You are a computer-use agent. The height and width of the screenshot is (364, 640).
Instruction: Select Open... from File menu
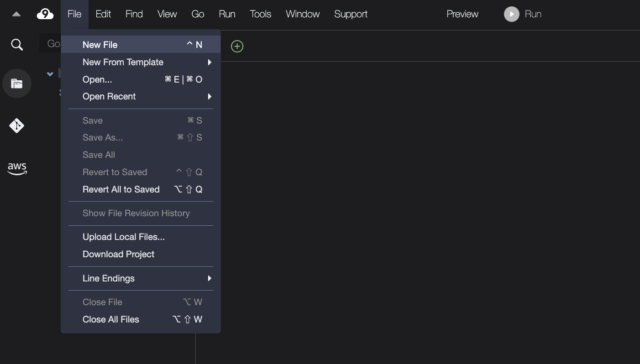(x=141, y=79)
